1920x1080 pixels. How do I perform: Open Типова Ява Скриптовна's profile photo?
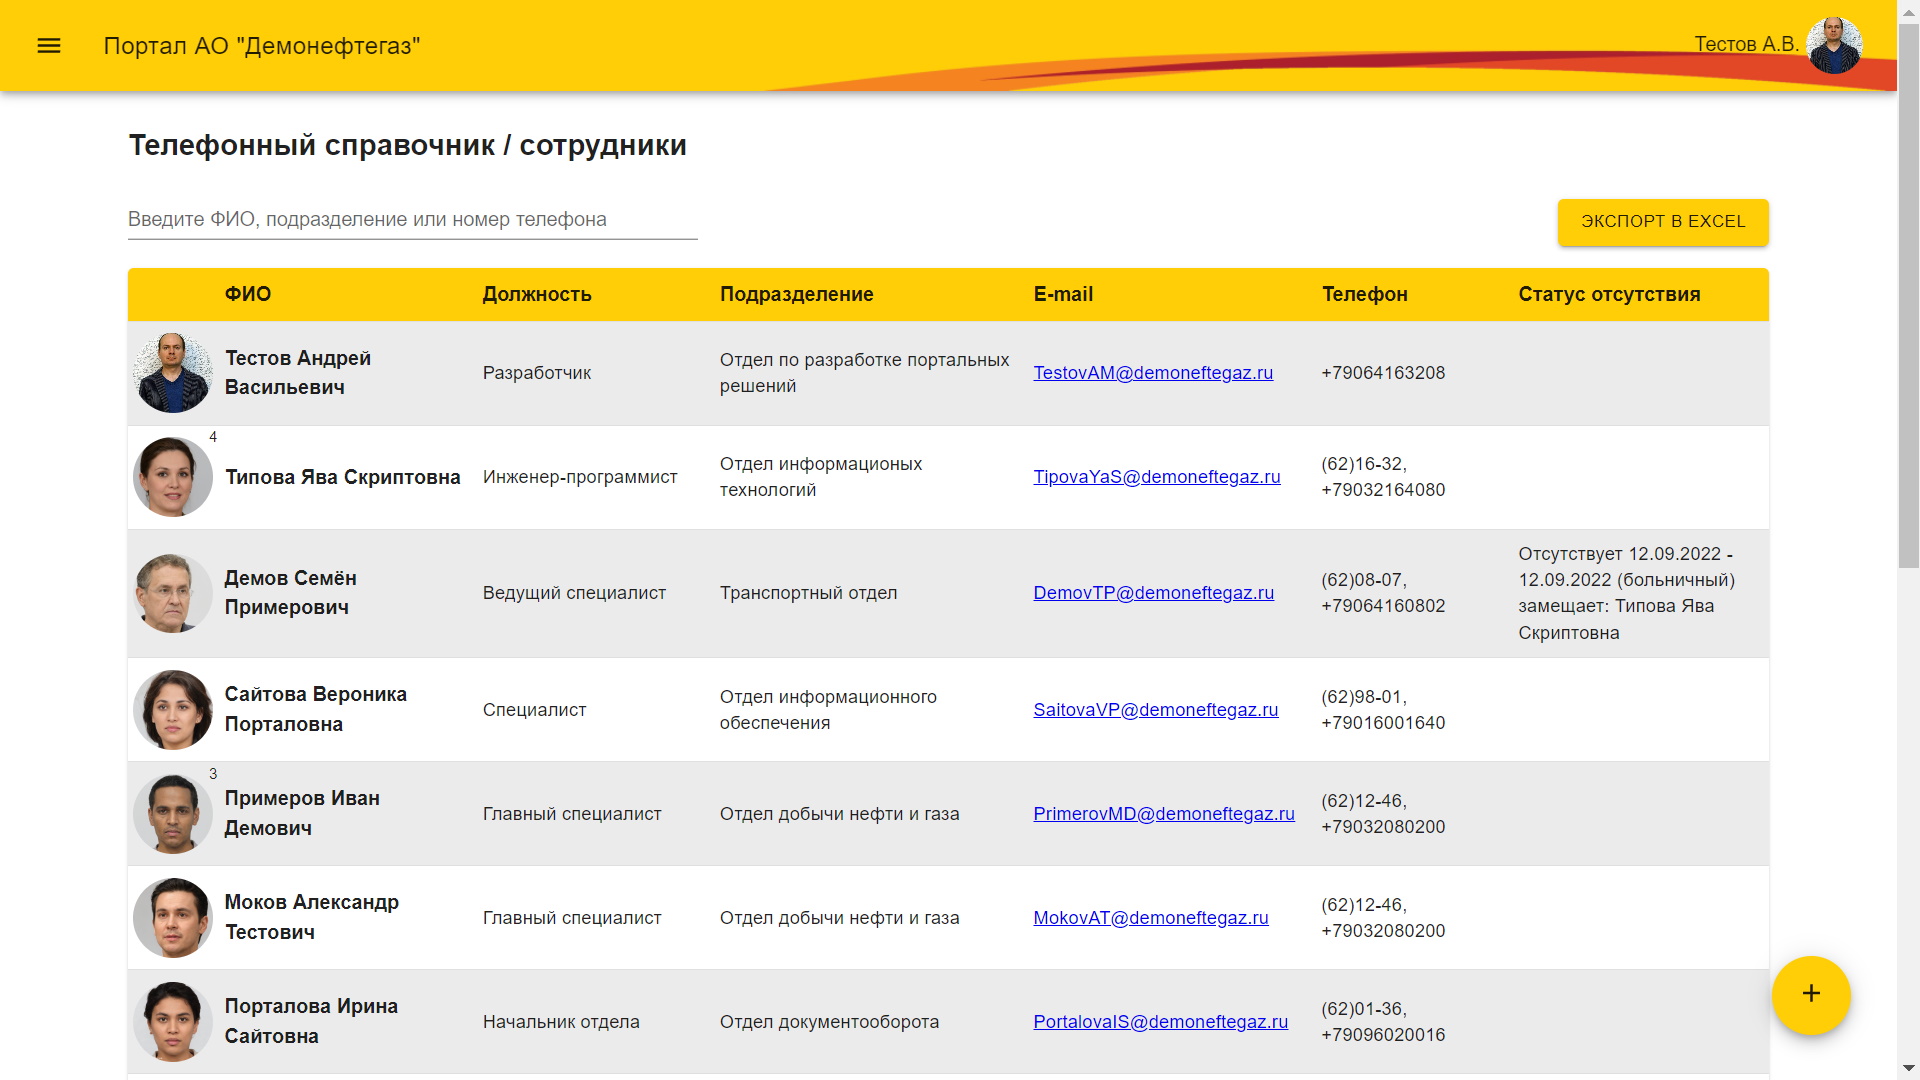click(172, 477)
